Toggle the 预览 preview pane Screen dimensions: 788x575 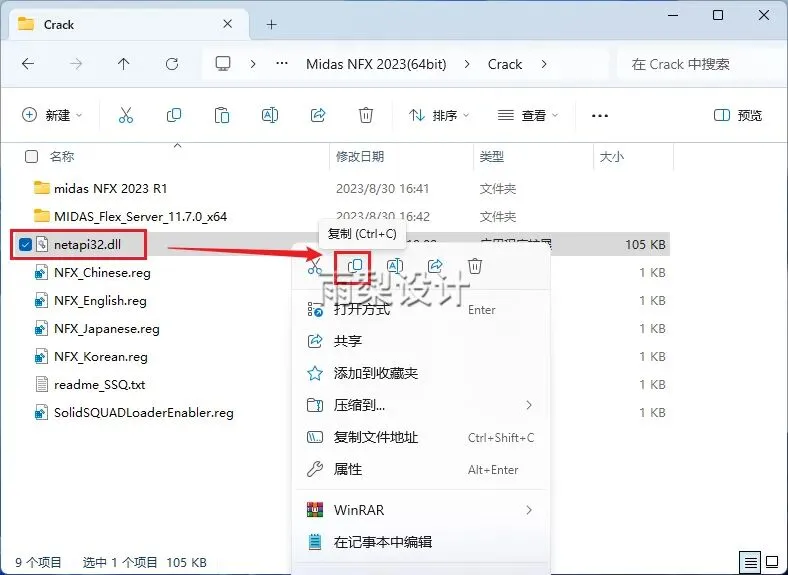coord(738,116)
